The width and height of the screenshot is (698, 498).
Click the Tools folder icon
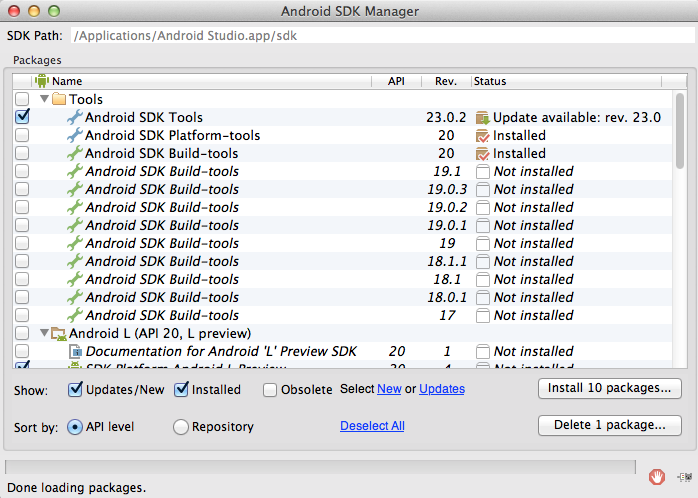click(x=59, y=99)
